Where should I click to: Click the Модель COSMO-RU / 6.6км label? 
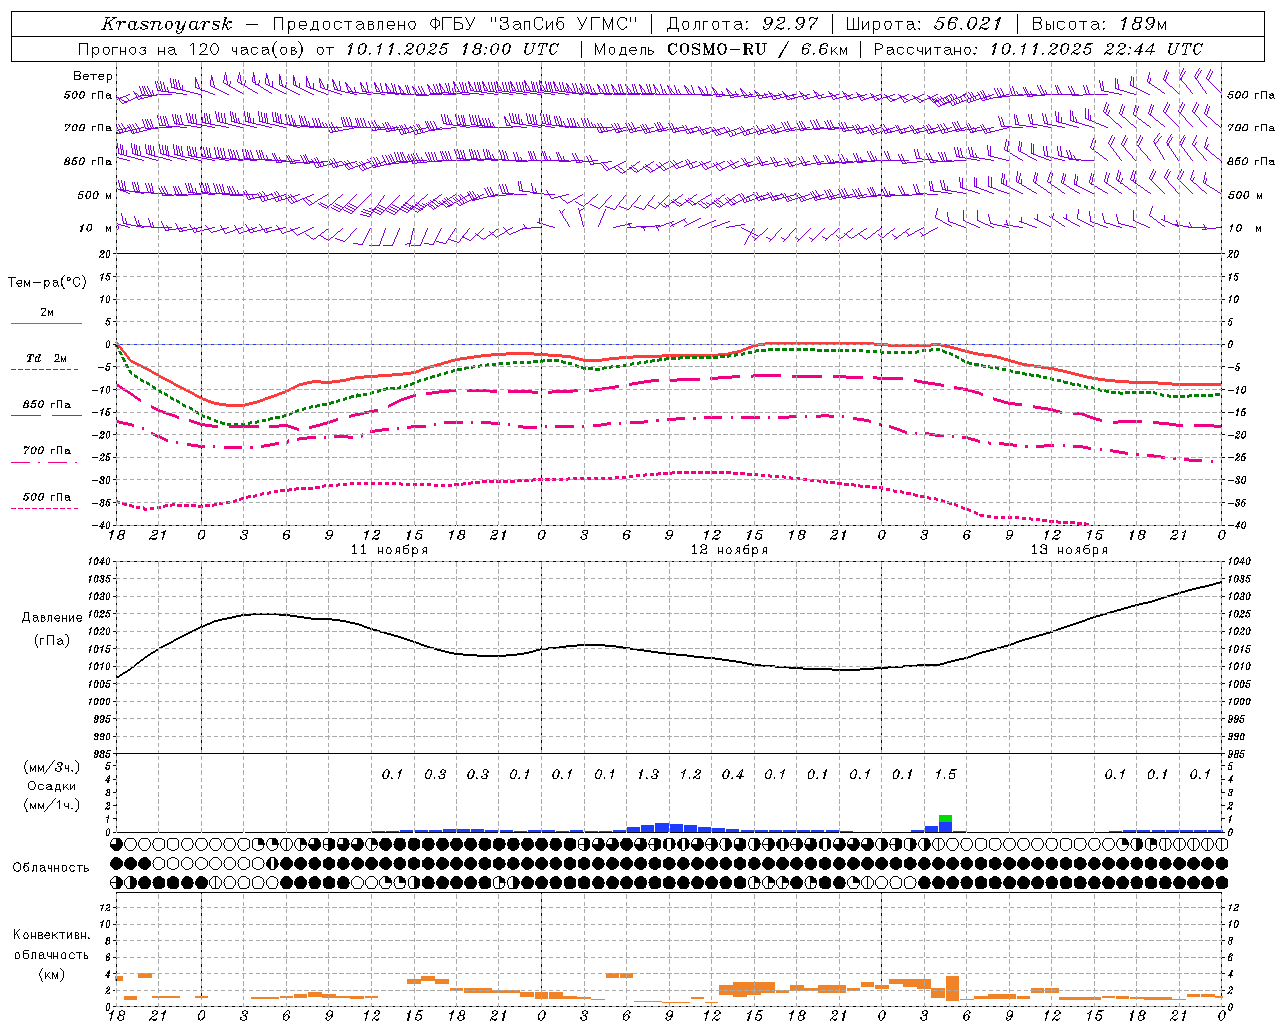pyautogui.click(x=720, y=49)
